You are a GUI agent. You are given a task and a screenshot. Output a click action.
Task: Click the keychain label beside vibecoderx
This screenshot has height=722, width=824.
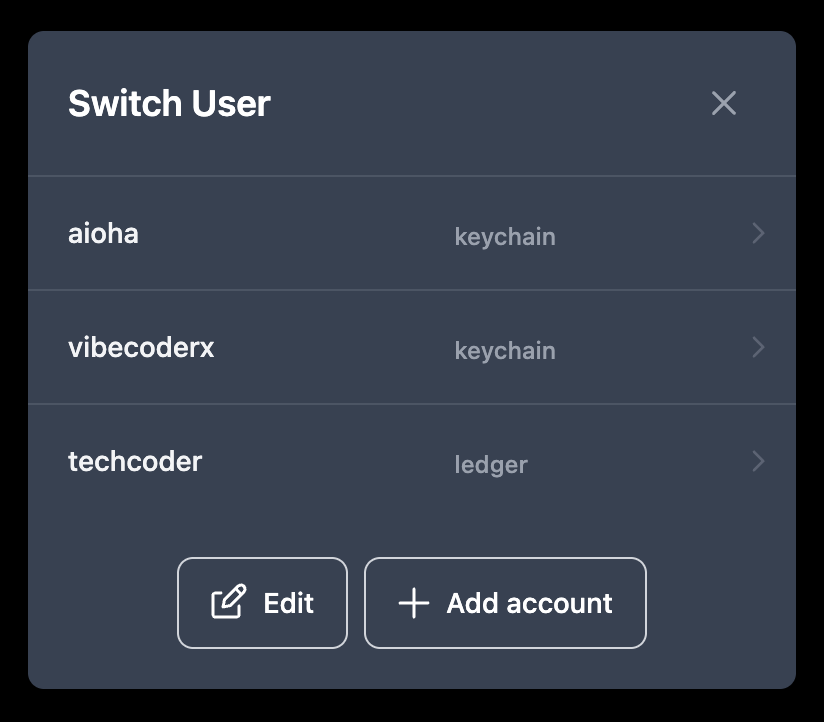[x=504, y=350]
